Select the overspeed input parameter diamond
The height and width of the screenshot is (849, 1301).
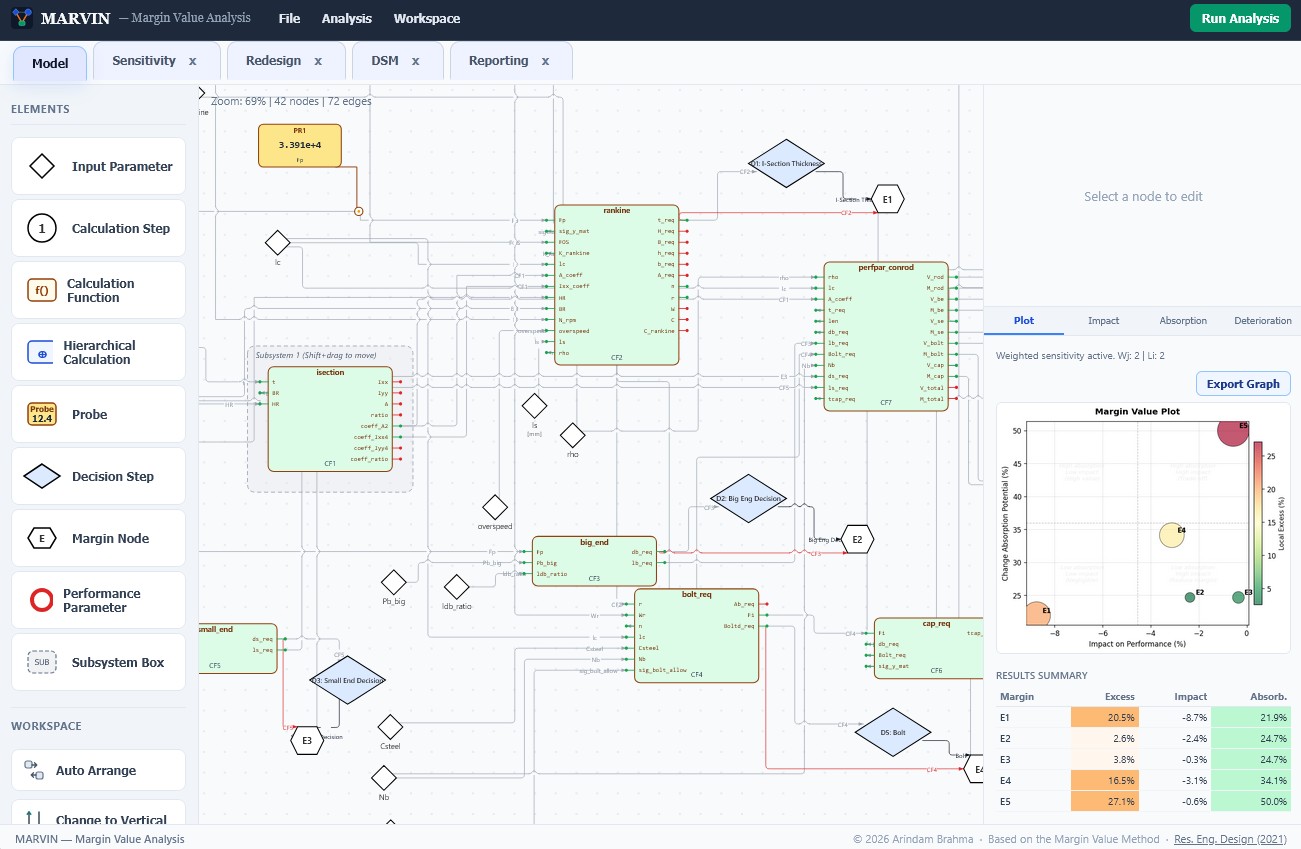tap(495, 507)
